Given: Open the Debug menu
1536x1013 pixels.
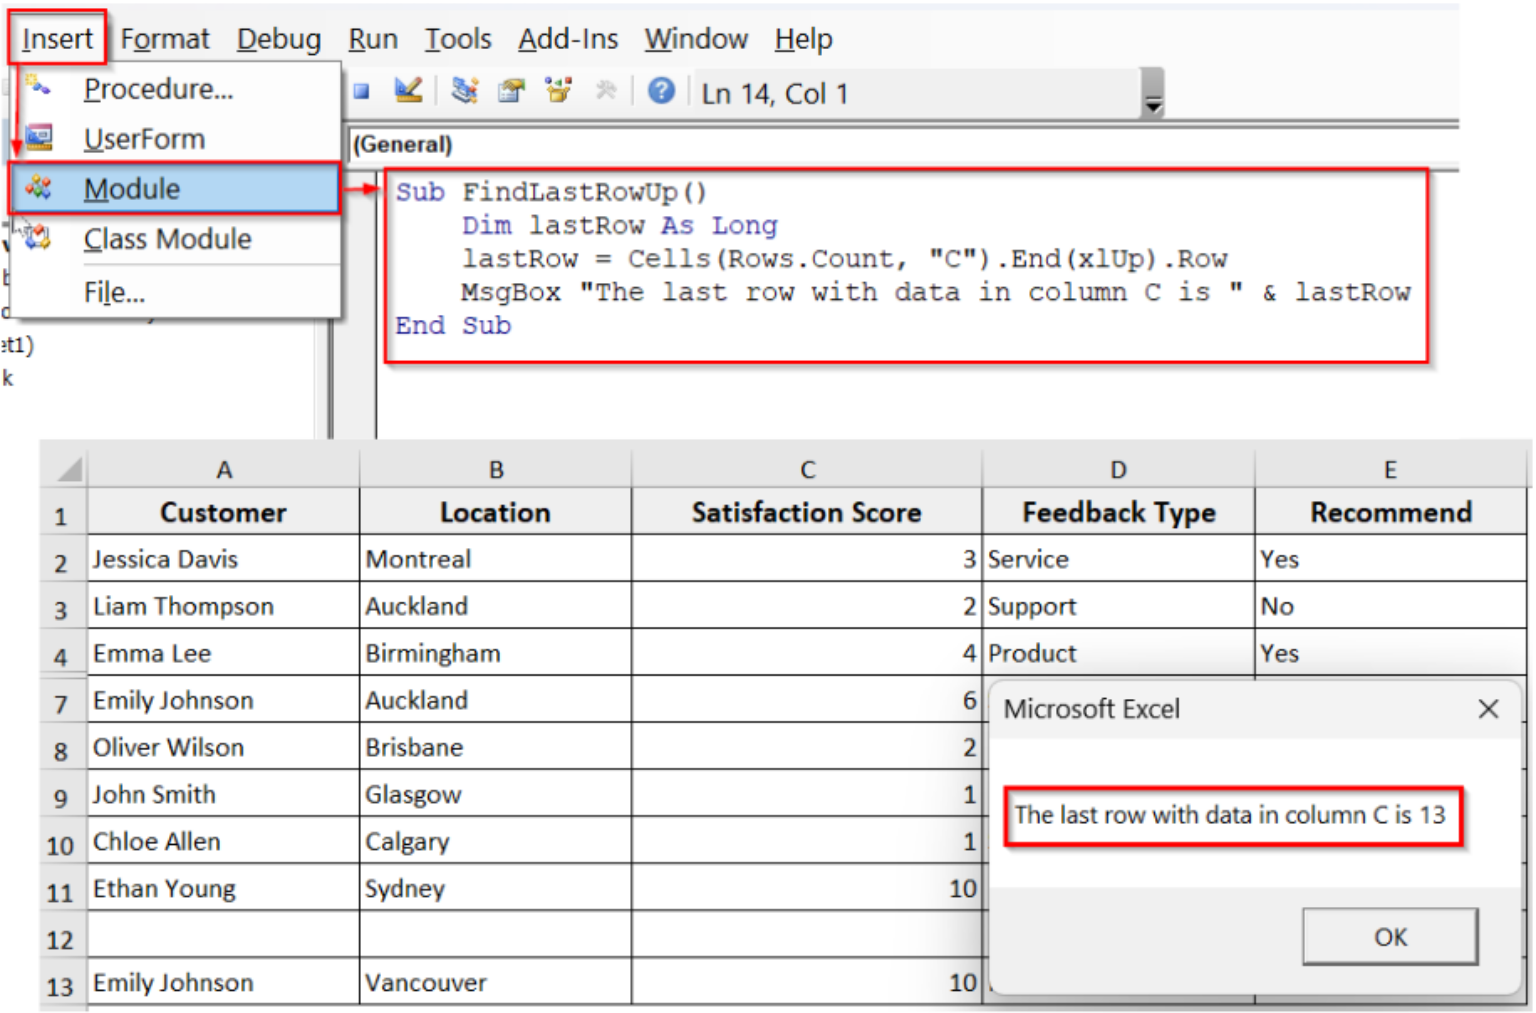Looking at the screenshot, I should [278, 38].
